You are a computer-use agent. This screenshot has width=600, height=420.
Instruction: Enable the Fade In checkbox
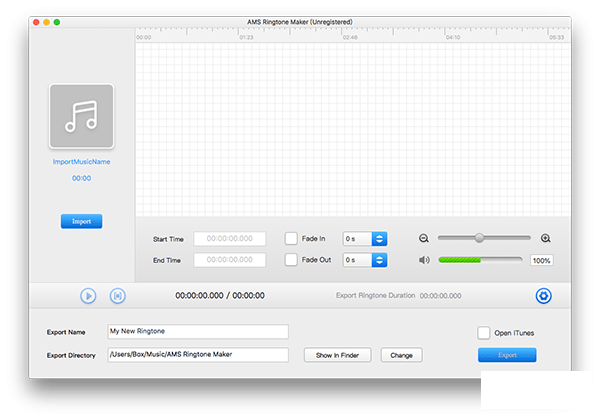pyautogui.click(x=291, y=238)
